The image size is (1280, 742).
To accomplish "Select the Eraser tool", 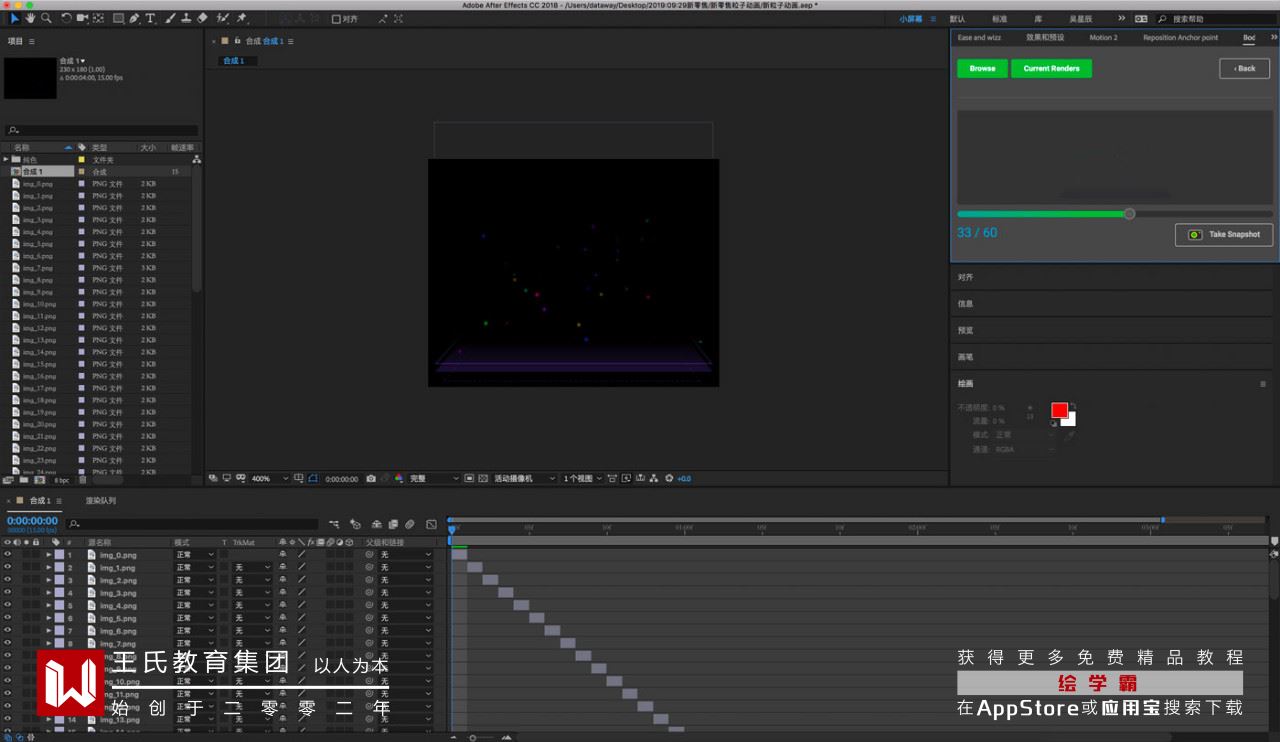I will click(x=203, y=18).
